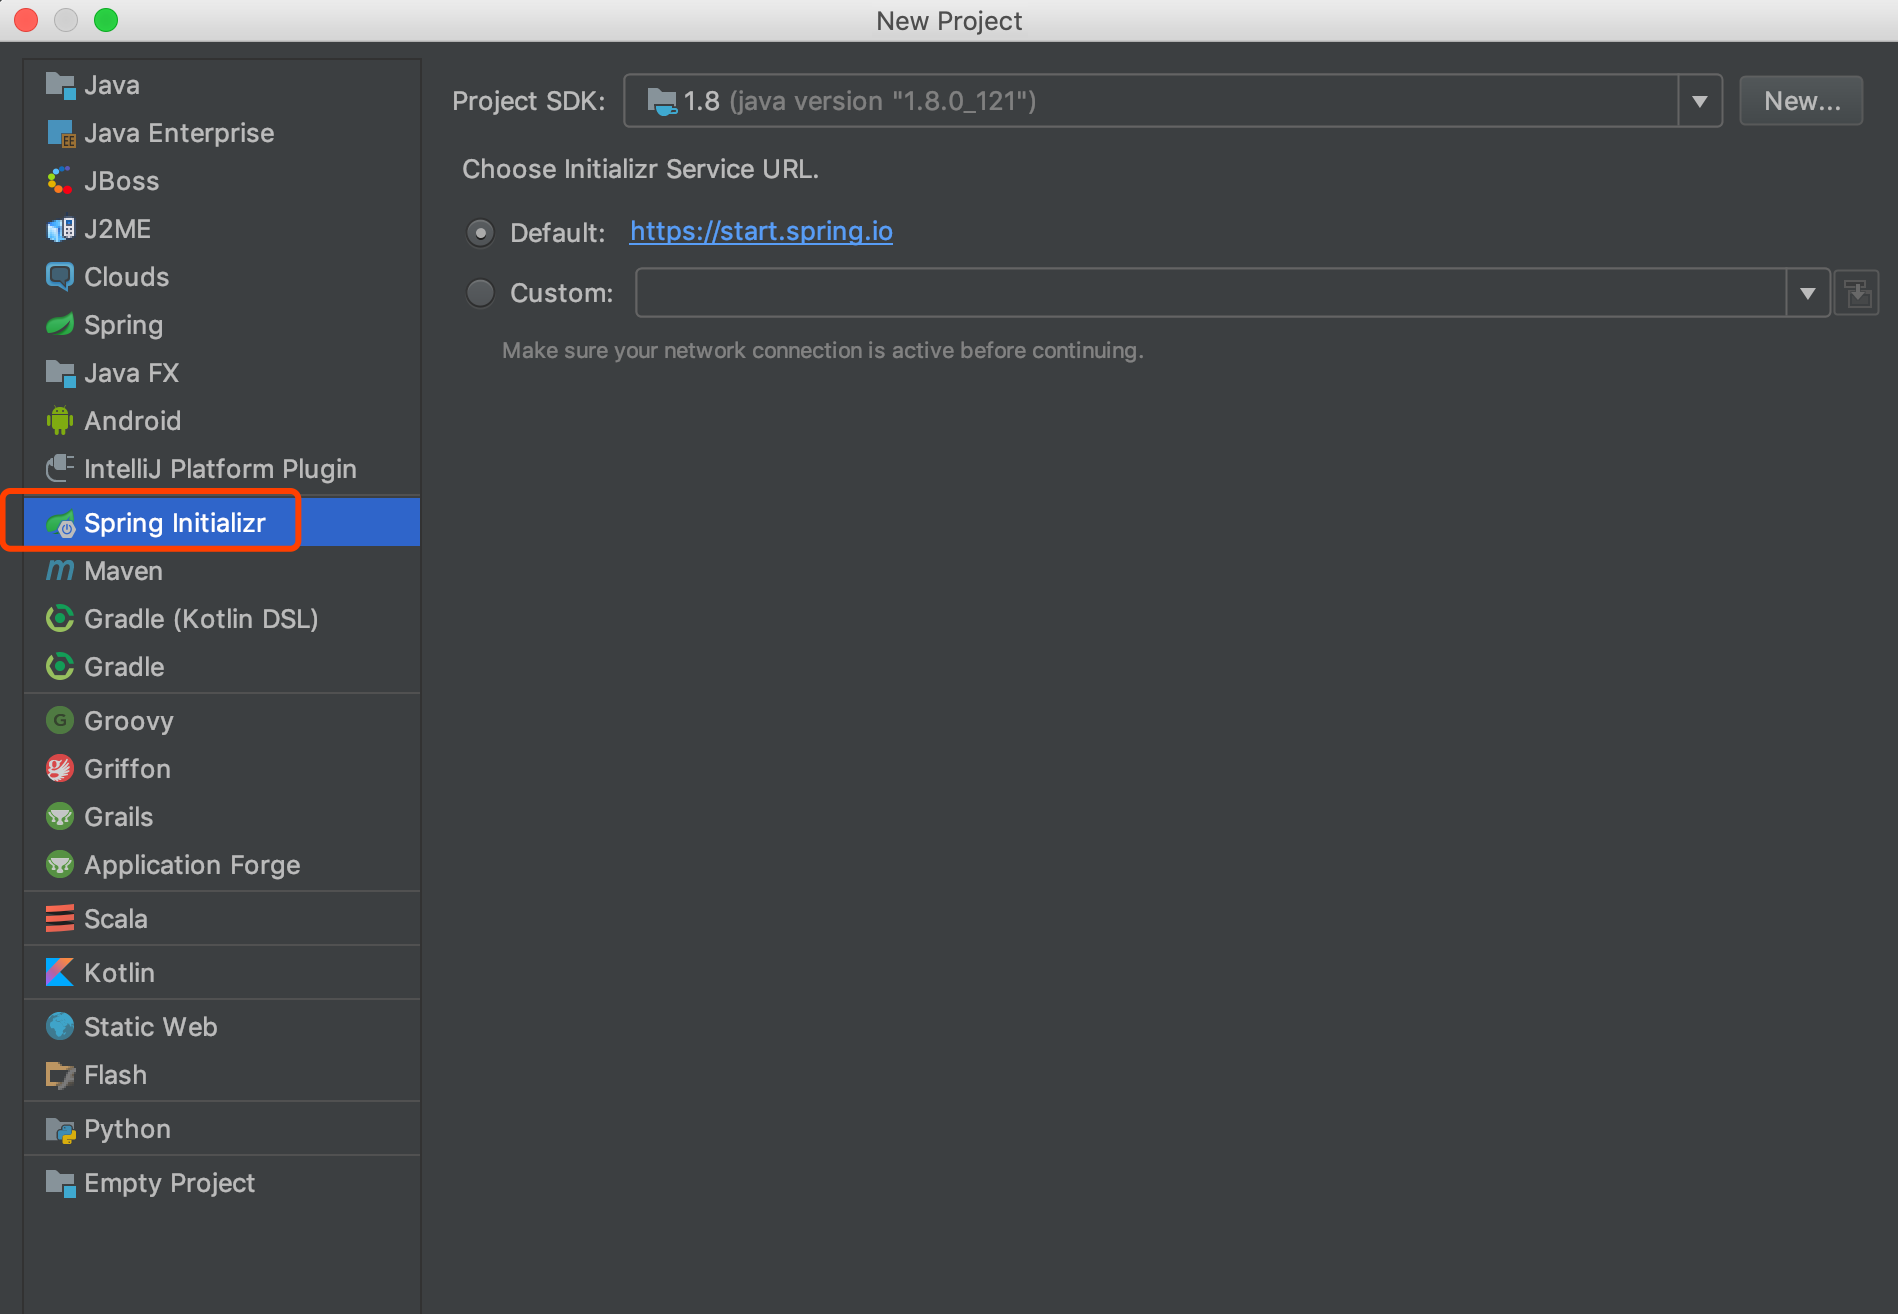Click the J2ME icon
Screen dimensions: 1898x1314
pyautogui.click(x=60, y=230)
